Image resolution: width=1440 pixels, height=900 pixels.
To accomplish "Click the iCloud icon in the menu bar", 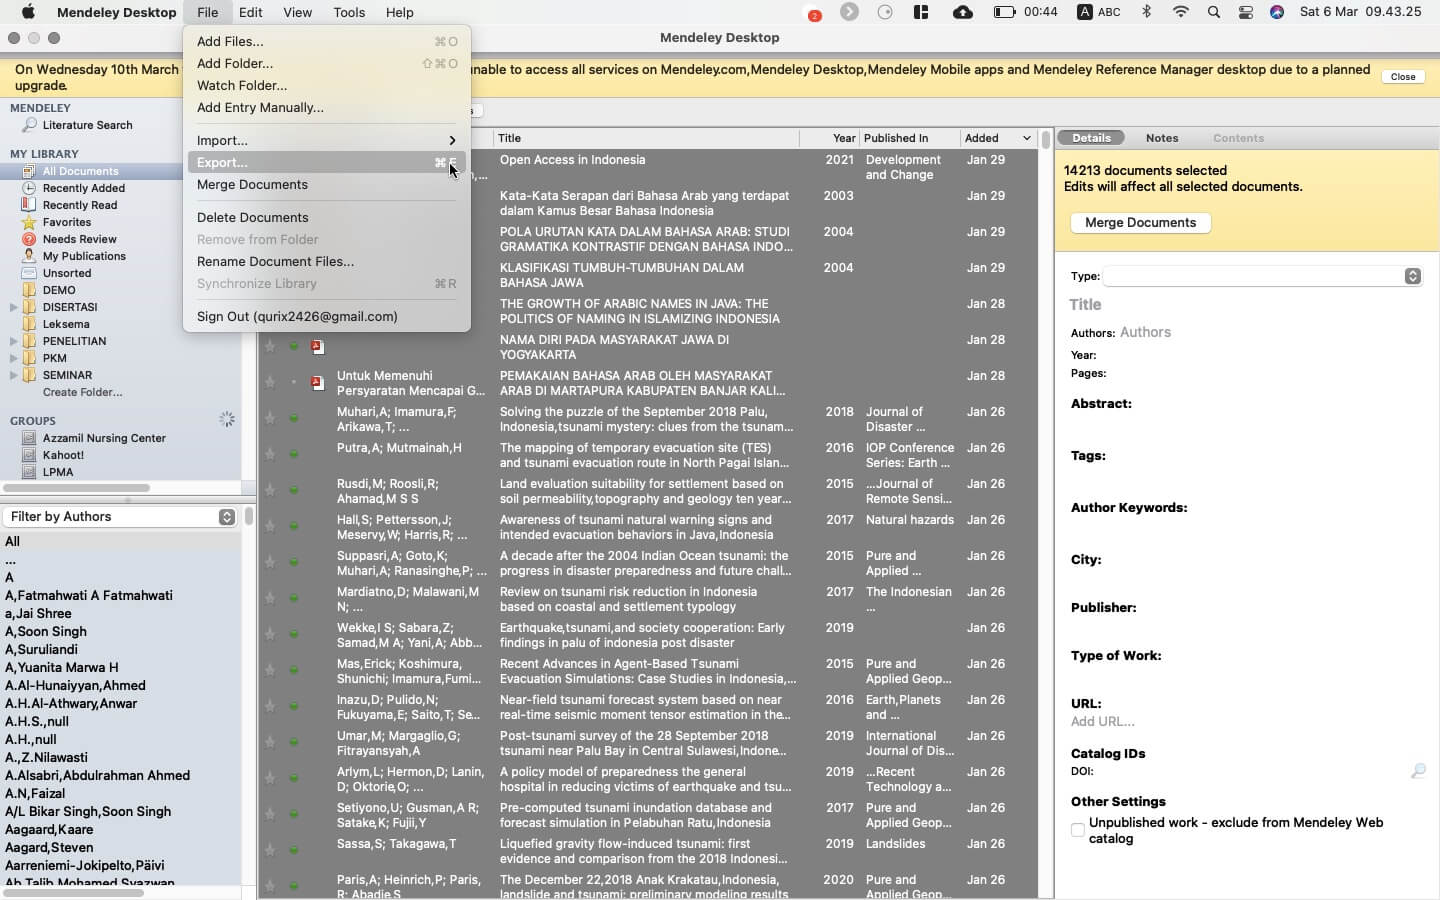I will (x=964, y=13).
